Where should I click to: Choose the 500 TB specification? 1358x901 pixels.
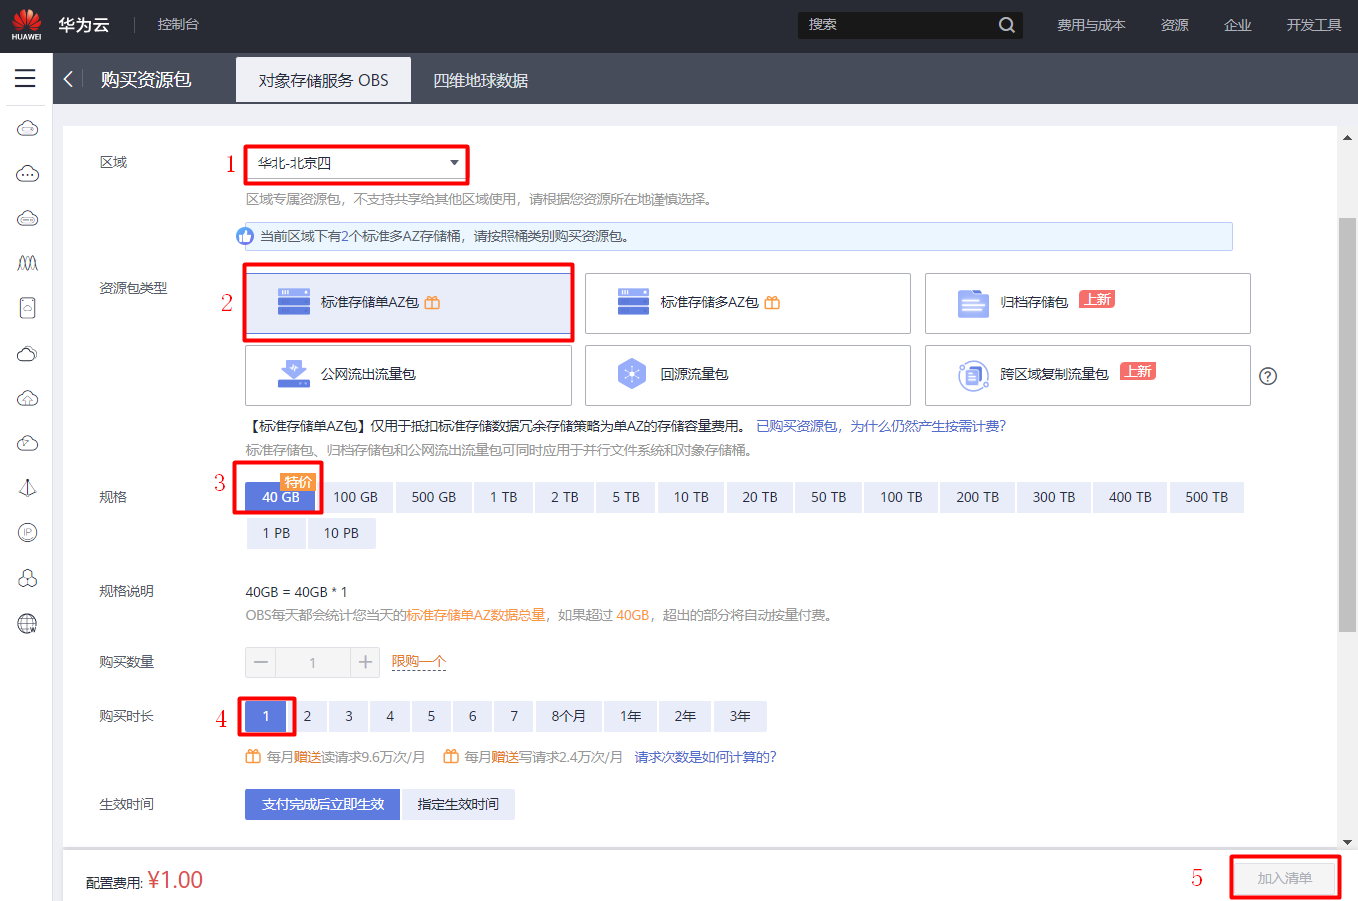(x=1206, y=497)
